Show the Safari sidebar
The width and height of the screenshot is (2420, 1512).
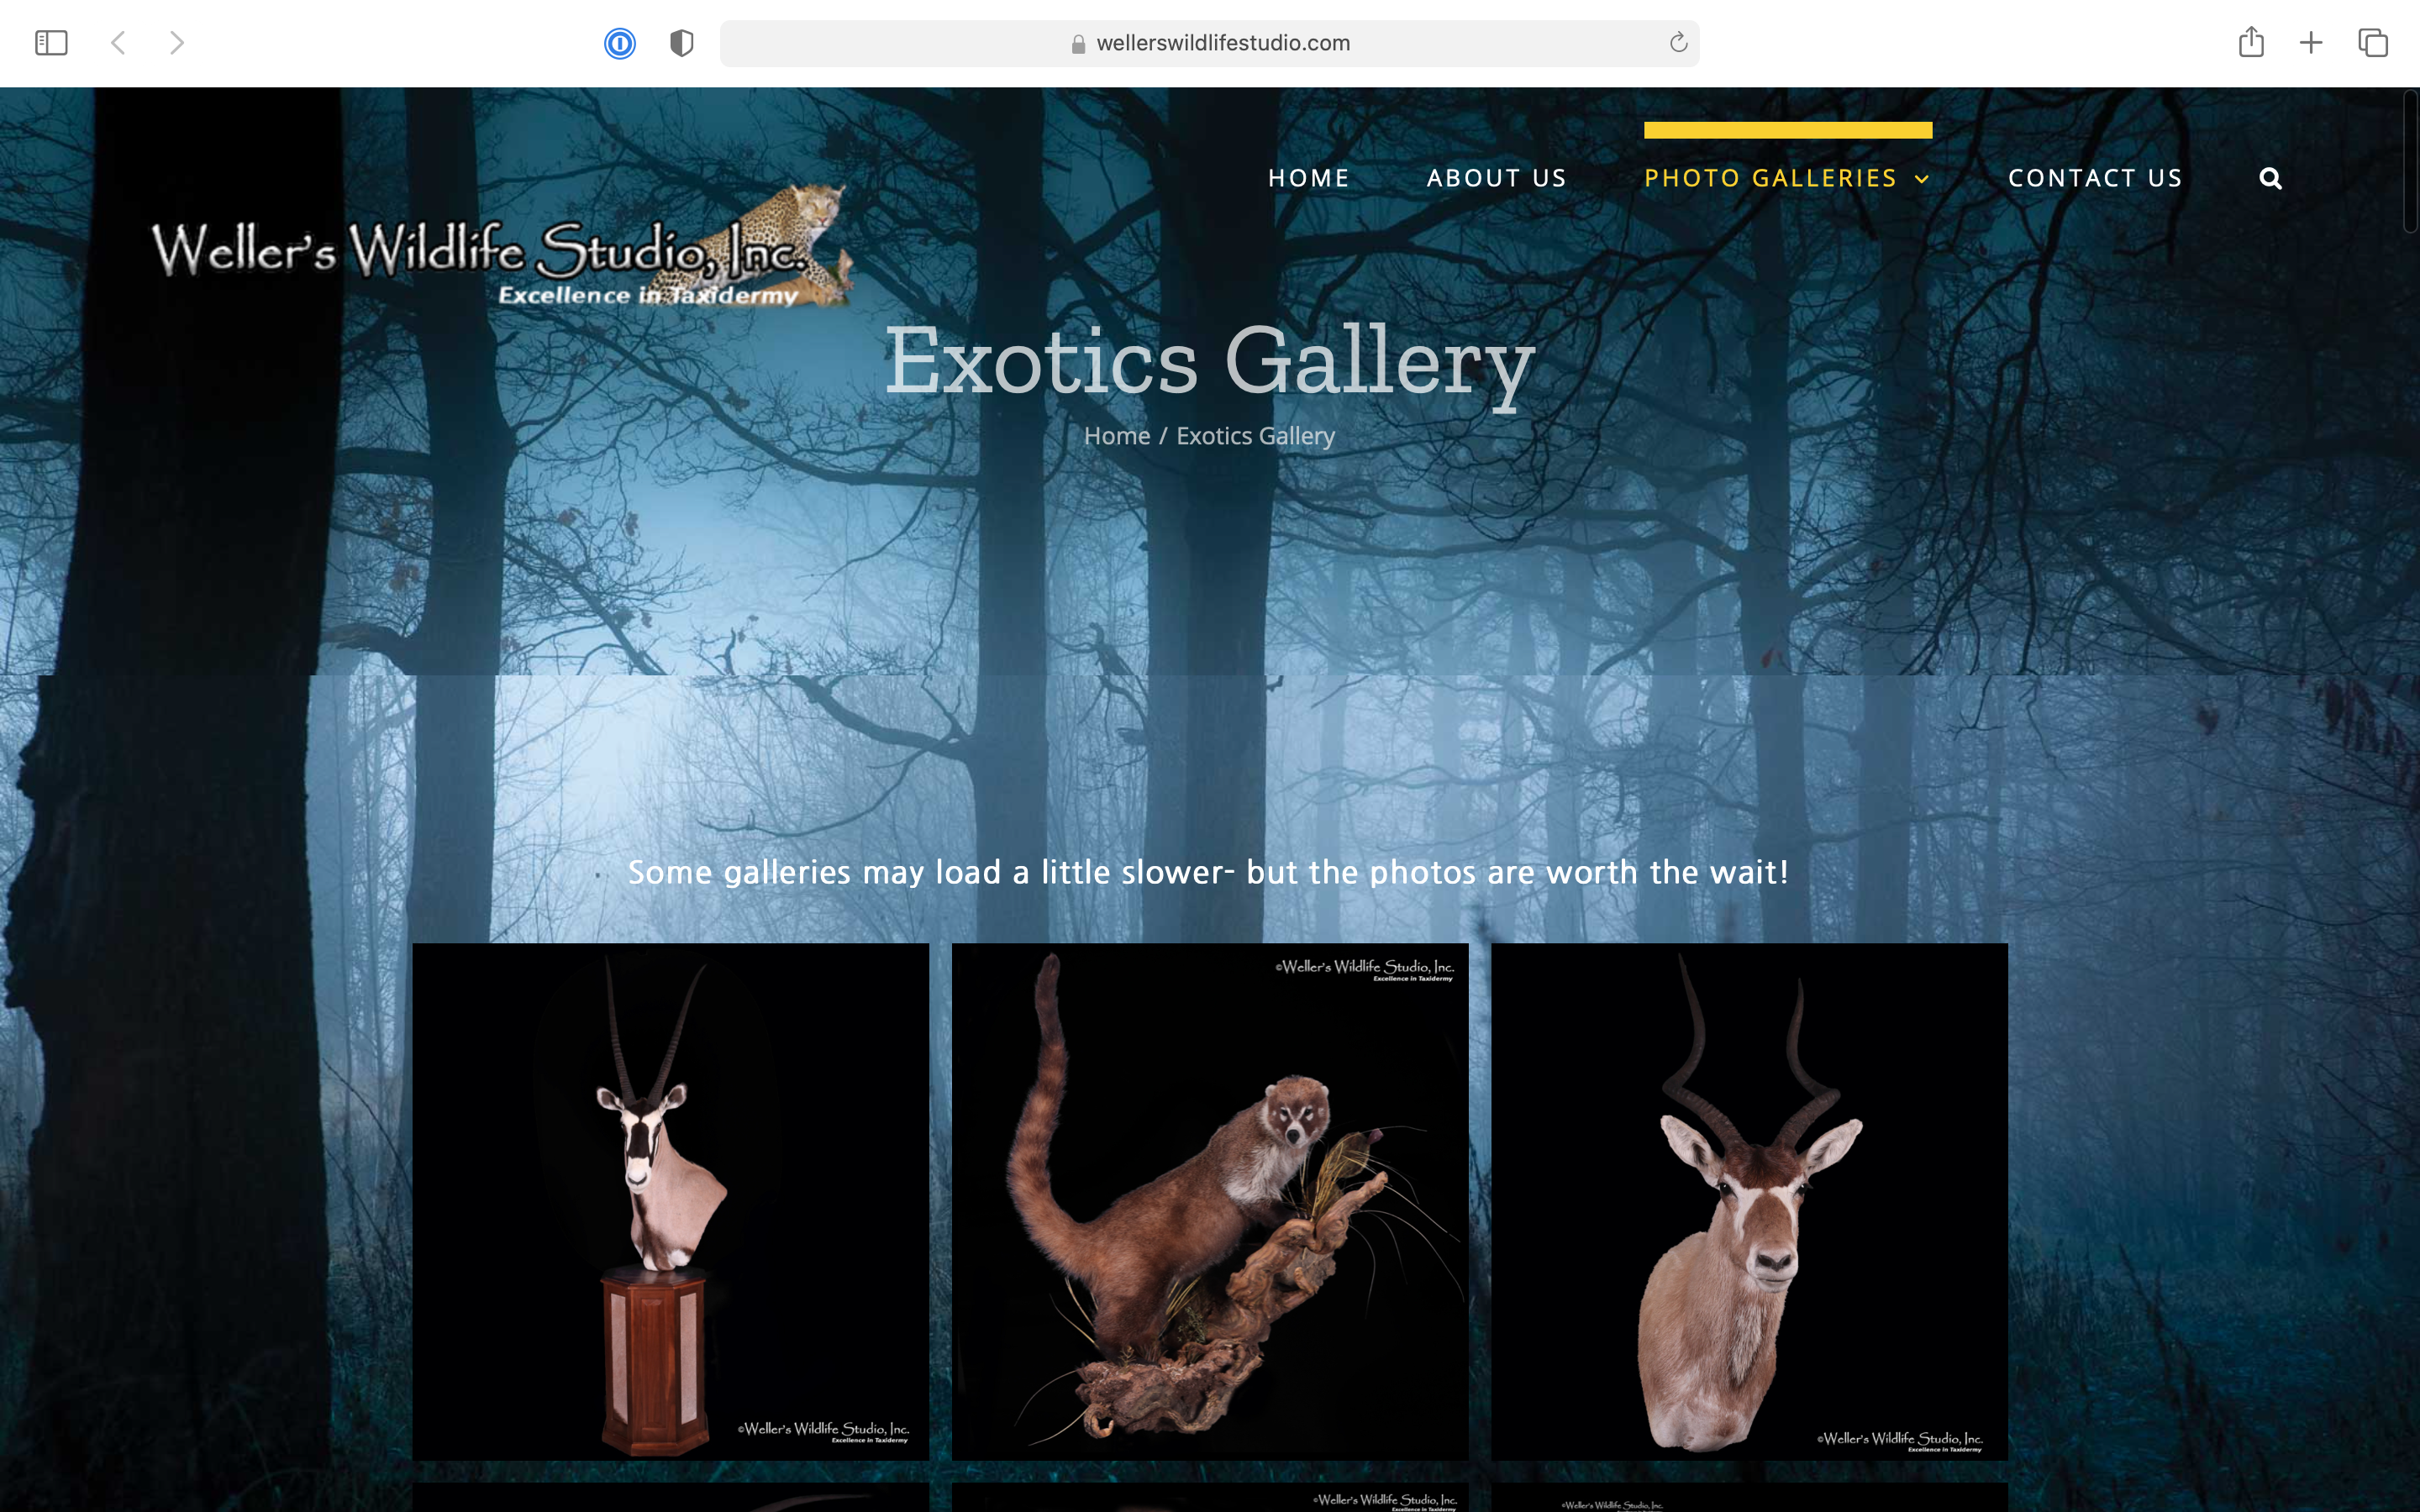[51, 43]
